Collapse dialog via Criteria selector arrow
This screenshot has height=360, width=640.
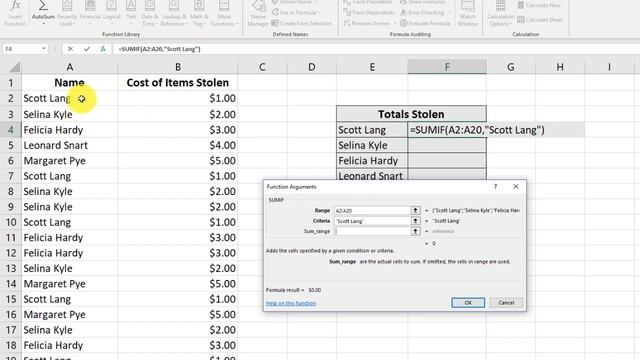click(415, 221)
